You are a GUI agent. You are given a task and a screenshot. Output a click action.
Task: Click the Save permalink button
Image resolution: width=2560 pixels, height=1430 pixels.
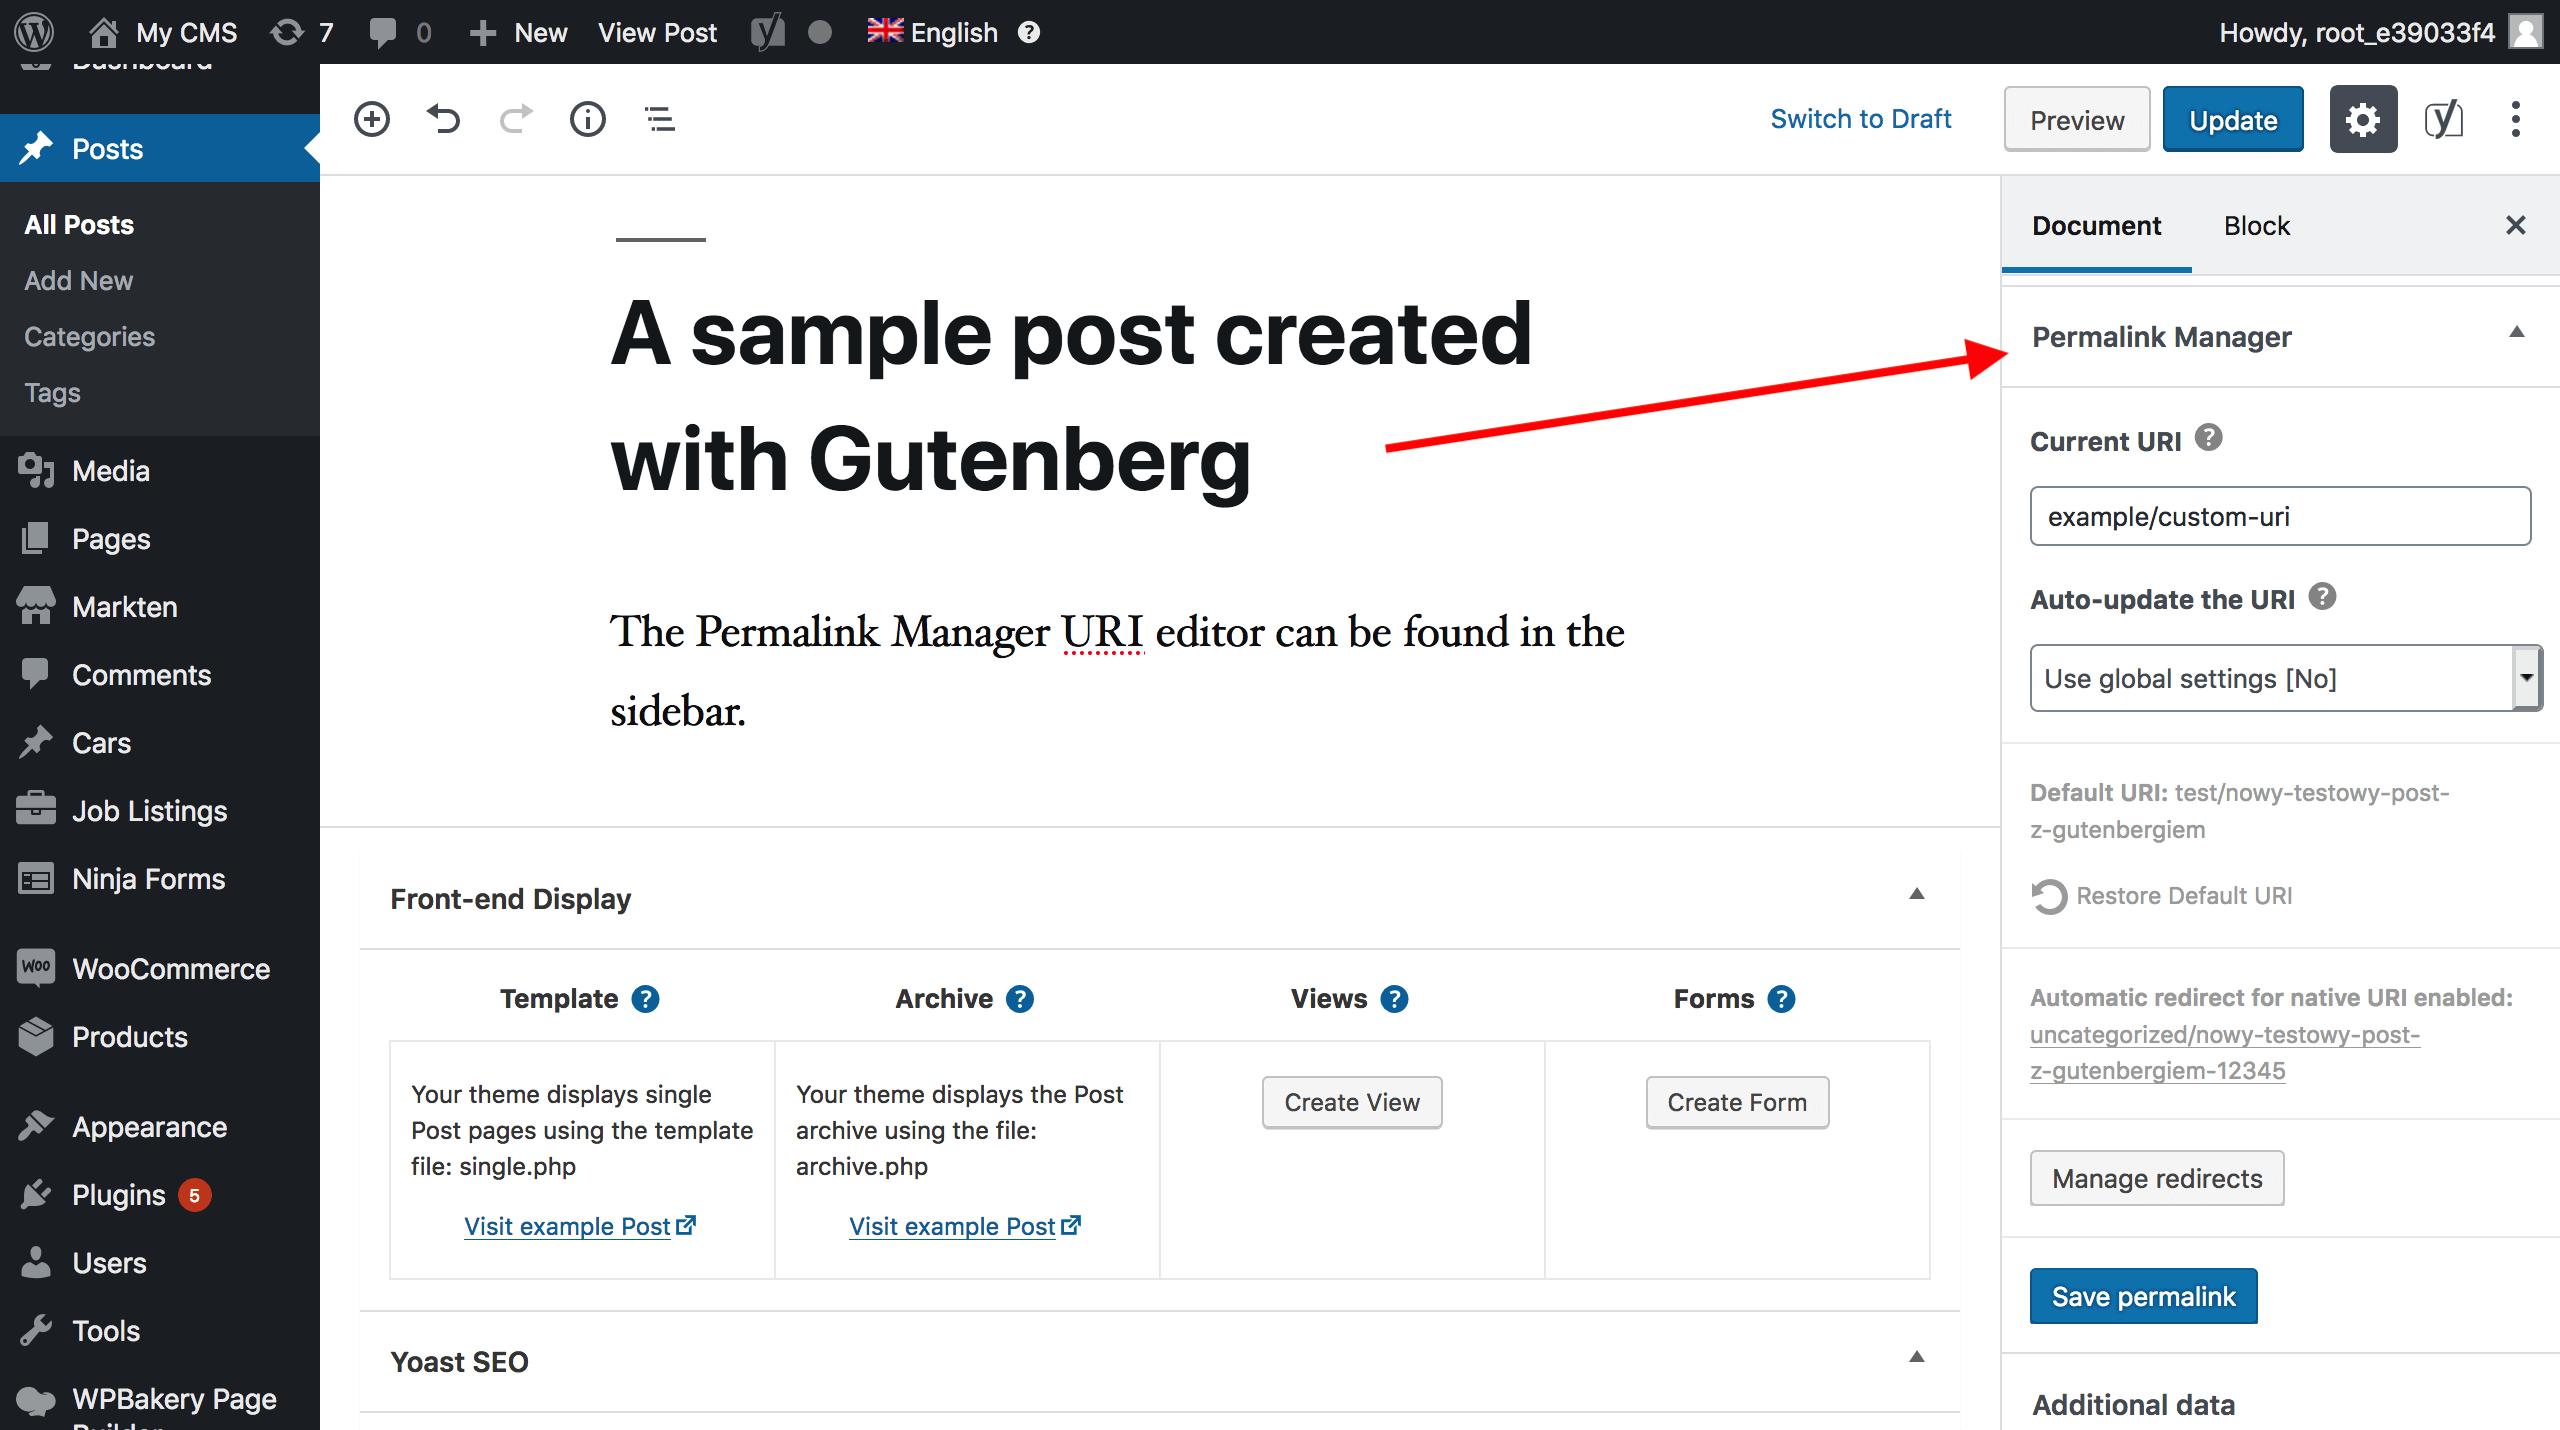pos(2143,1296)
